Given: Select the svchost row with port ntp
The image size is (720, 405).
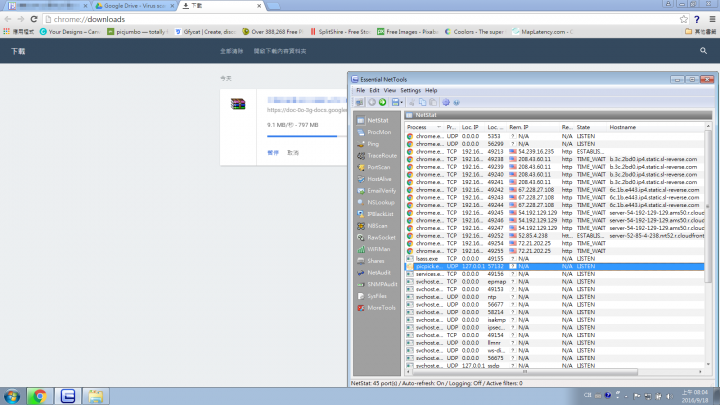Looking at the screenshot, I should [554, 297].
